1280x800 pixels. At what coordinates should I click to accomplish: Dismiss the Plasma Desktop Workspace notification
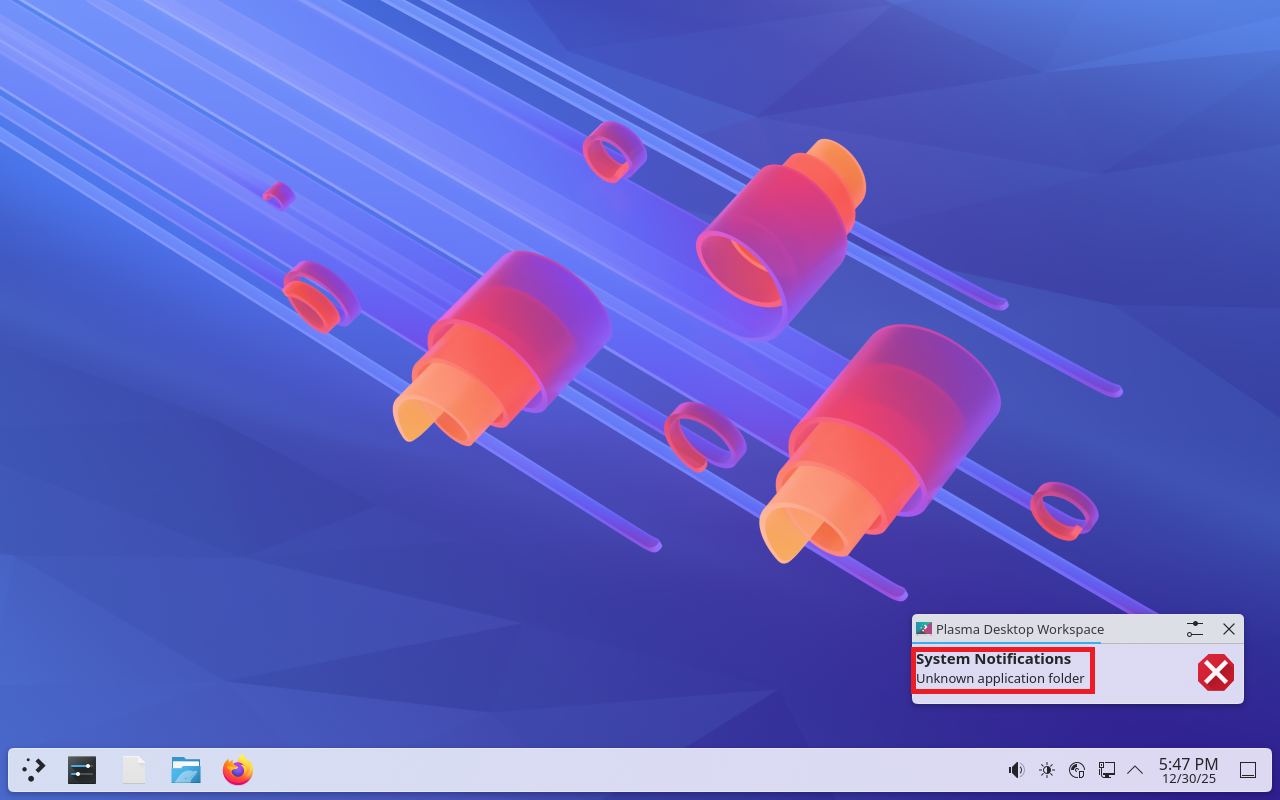tap(1229, 629)
